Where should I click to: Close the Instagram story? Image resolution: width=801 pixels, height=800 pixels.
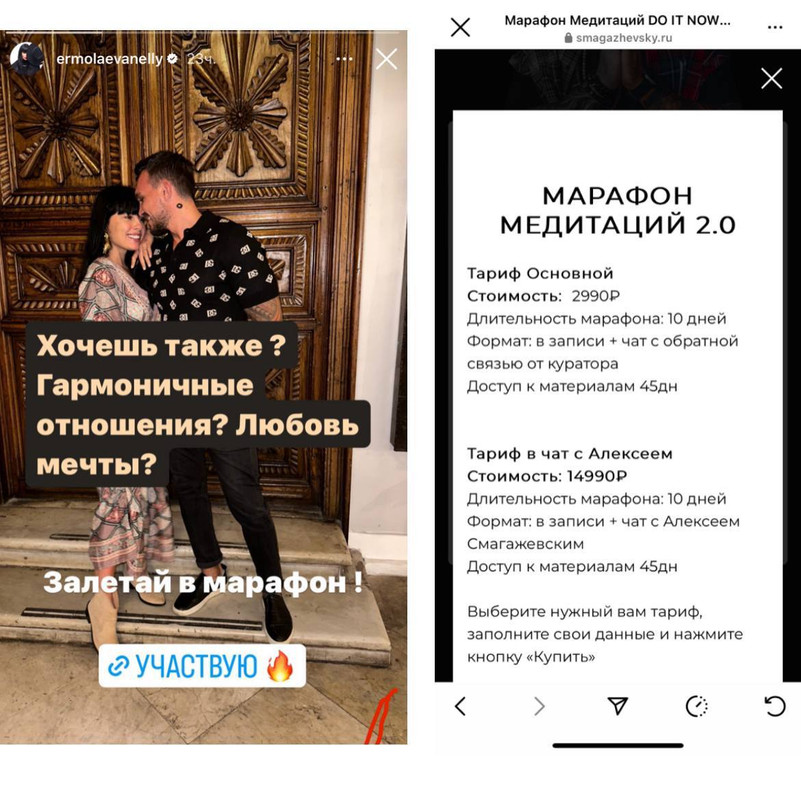(386, 59)
